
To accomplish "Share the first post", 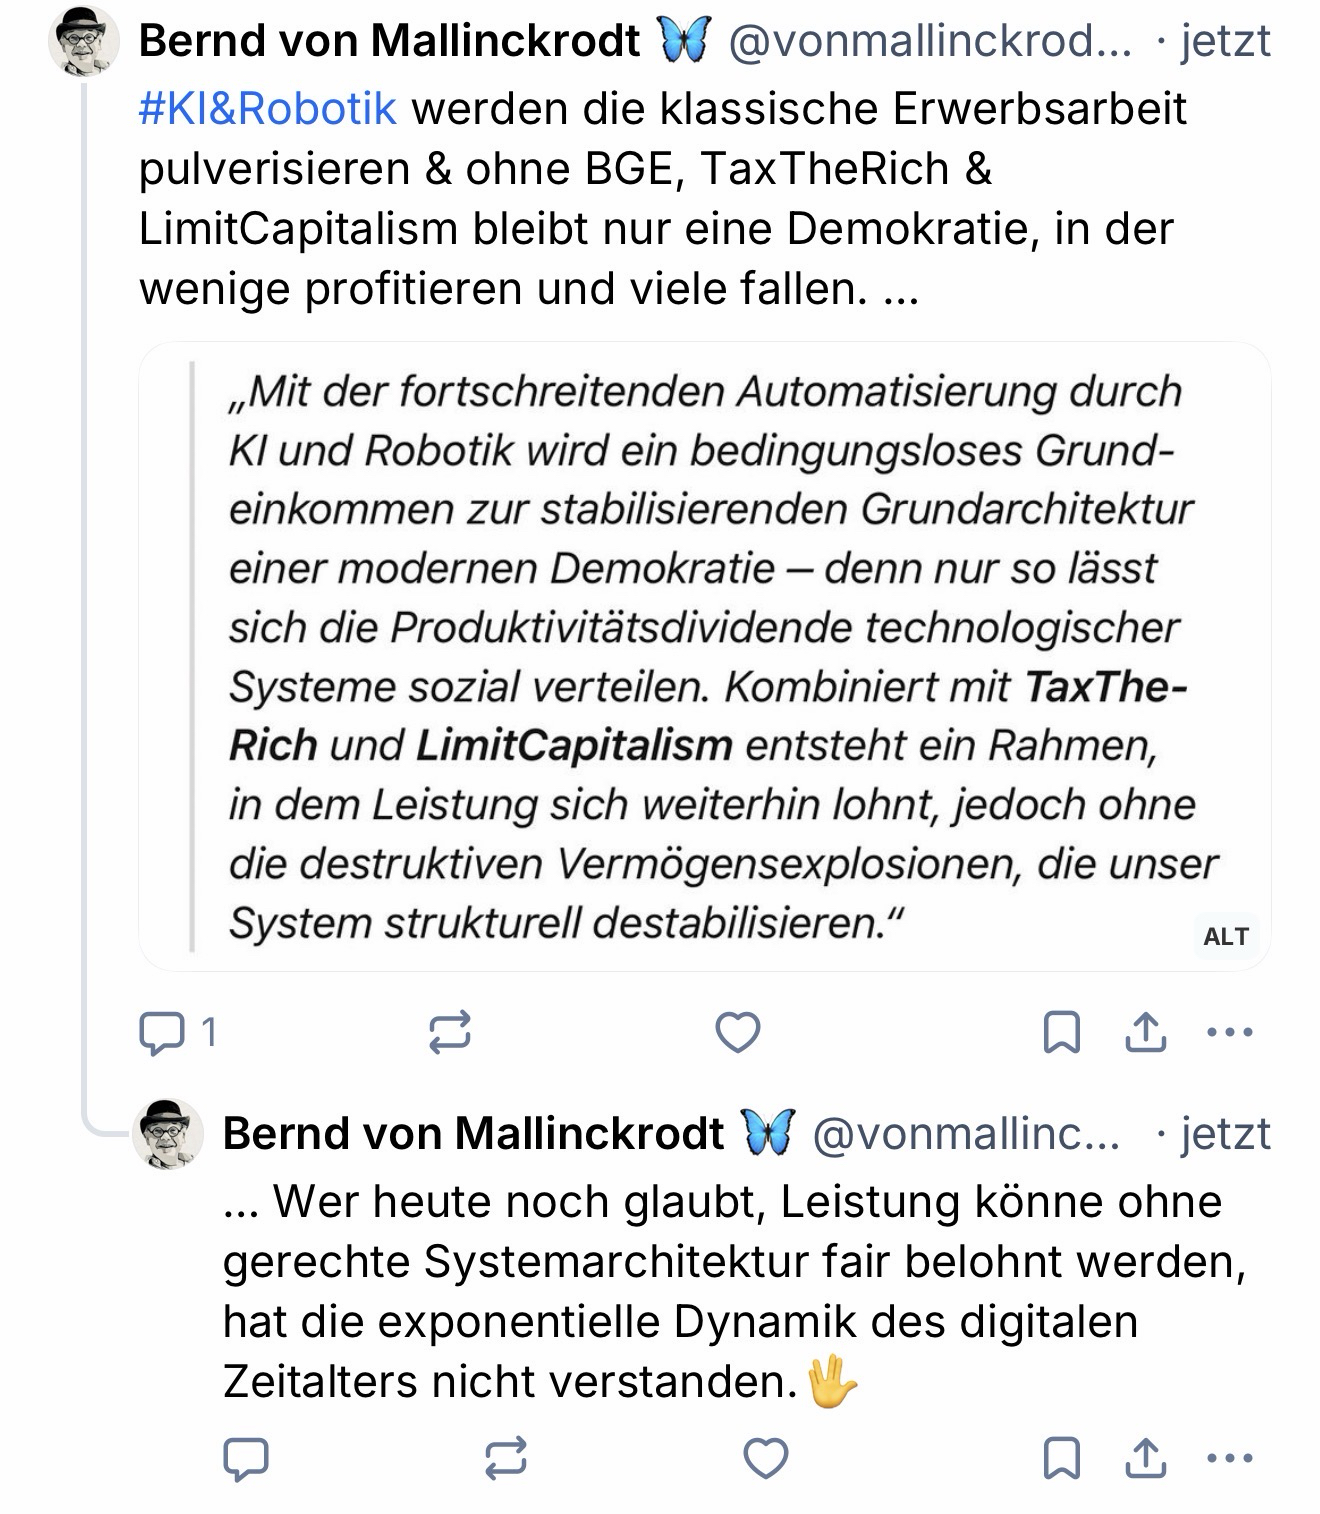I will pos(1146,1033).
